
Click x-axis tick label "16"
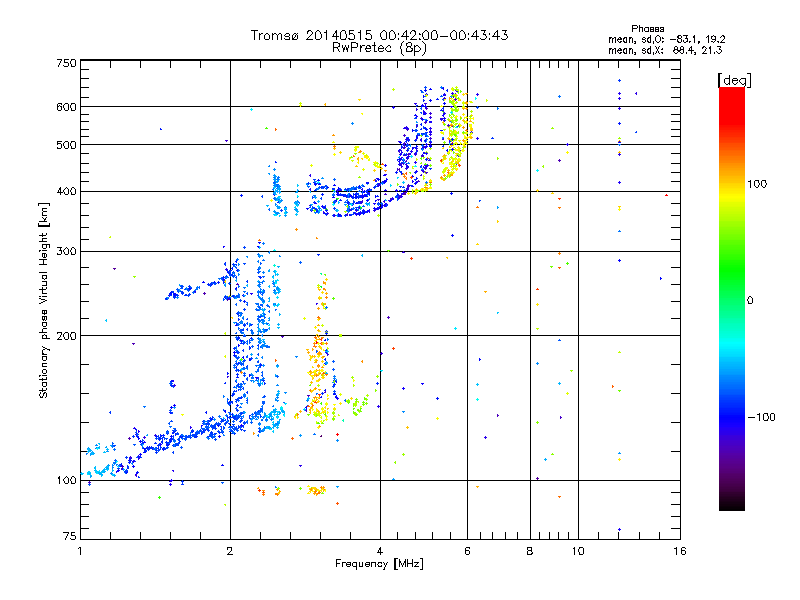tap(680, 551)
